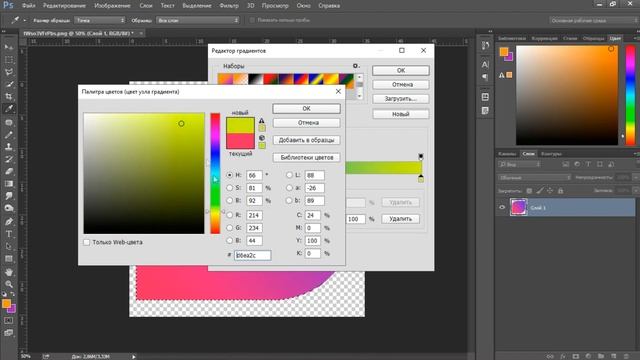Click 'Добавить в образцы' button
Viewport: 640px width, 360px height.
point(306,140)
